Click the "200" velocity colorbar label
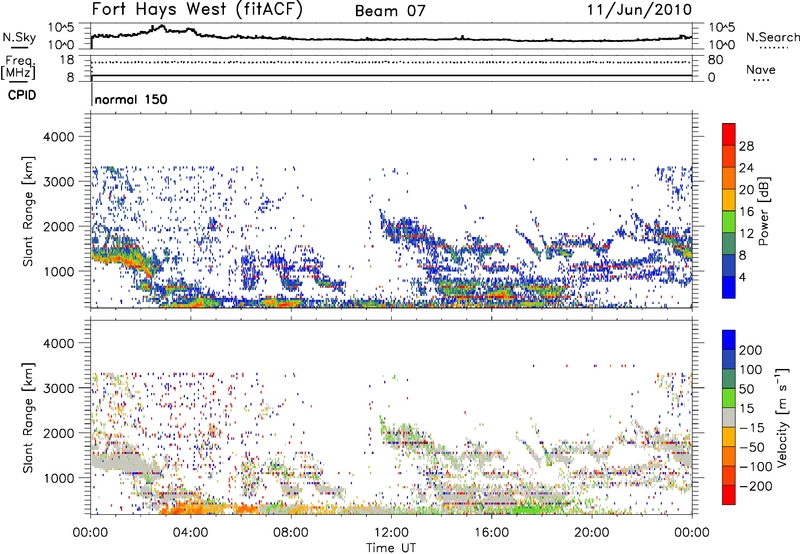 click(x=751, y=350)
